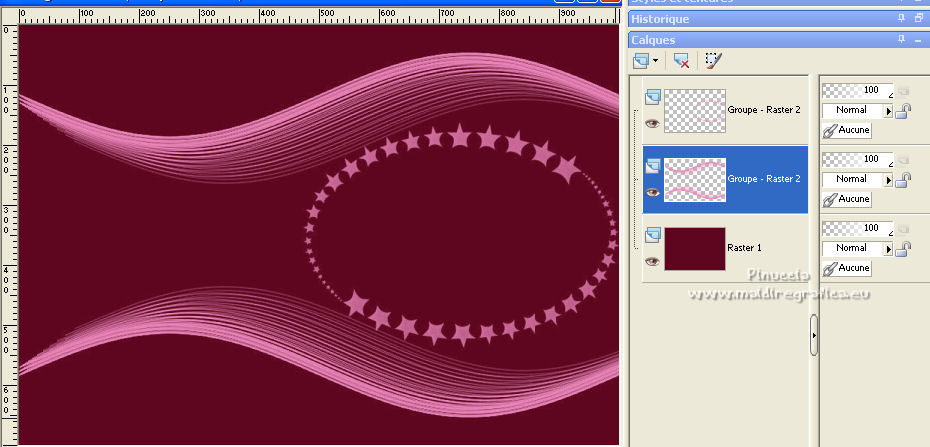The image size is (930, 447).
Task: Select the dark red Raster 1 thumbnail
Action: point(695,248)
